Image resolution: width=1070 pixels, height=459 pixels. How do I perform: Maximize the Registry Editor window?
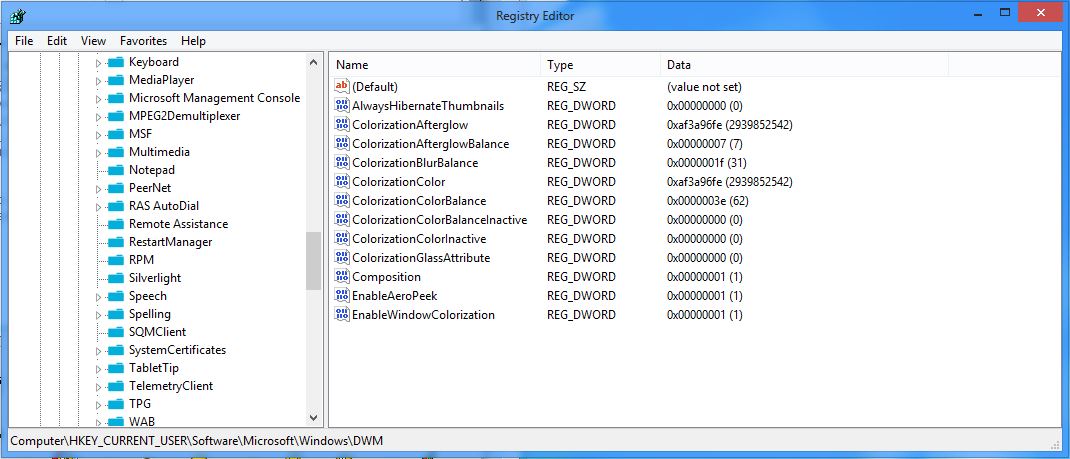point(1004,12)
